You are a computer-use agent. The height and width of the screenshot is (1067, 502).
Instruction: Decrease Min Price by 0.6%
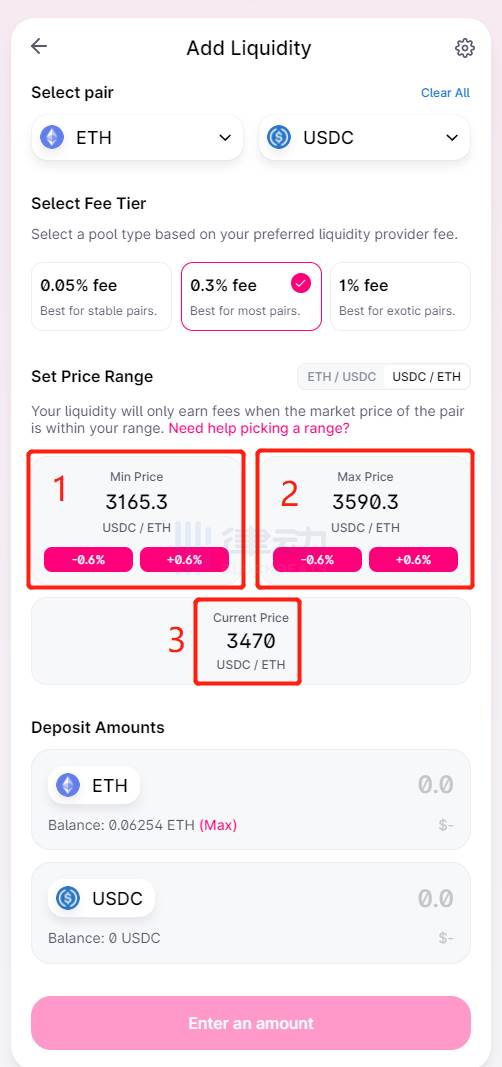(x=88, y=559)
